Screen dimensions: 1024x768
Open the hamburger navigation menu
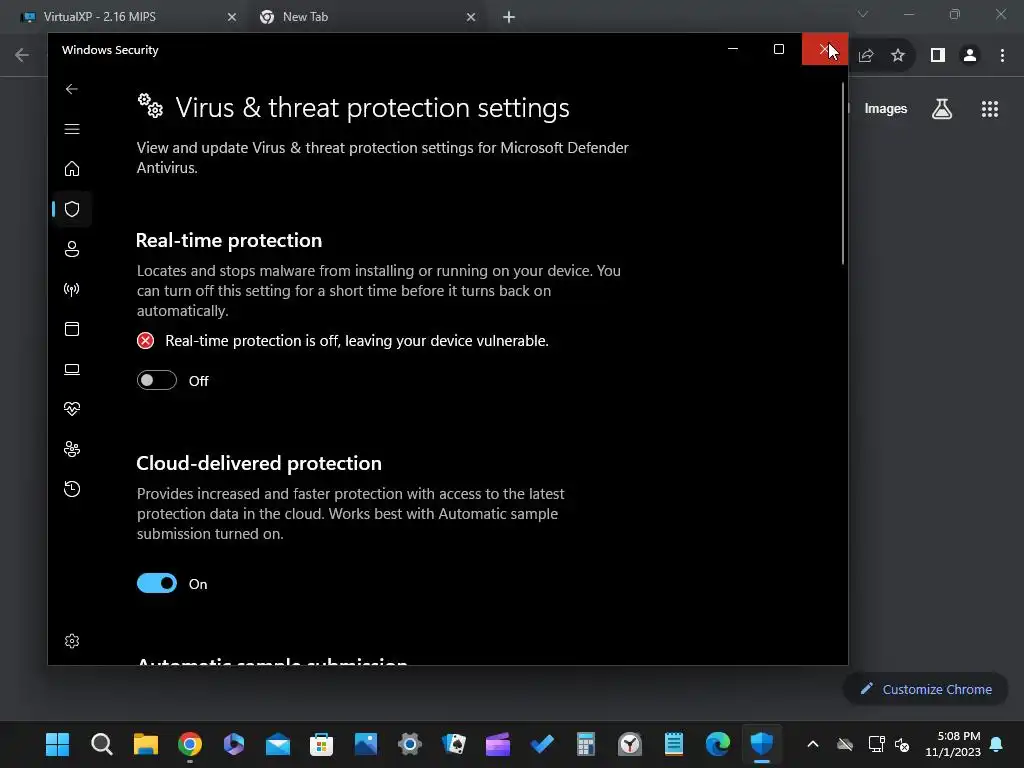pyautogui.click(x=72, y=129)
